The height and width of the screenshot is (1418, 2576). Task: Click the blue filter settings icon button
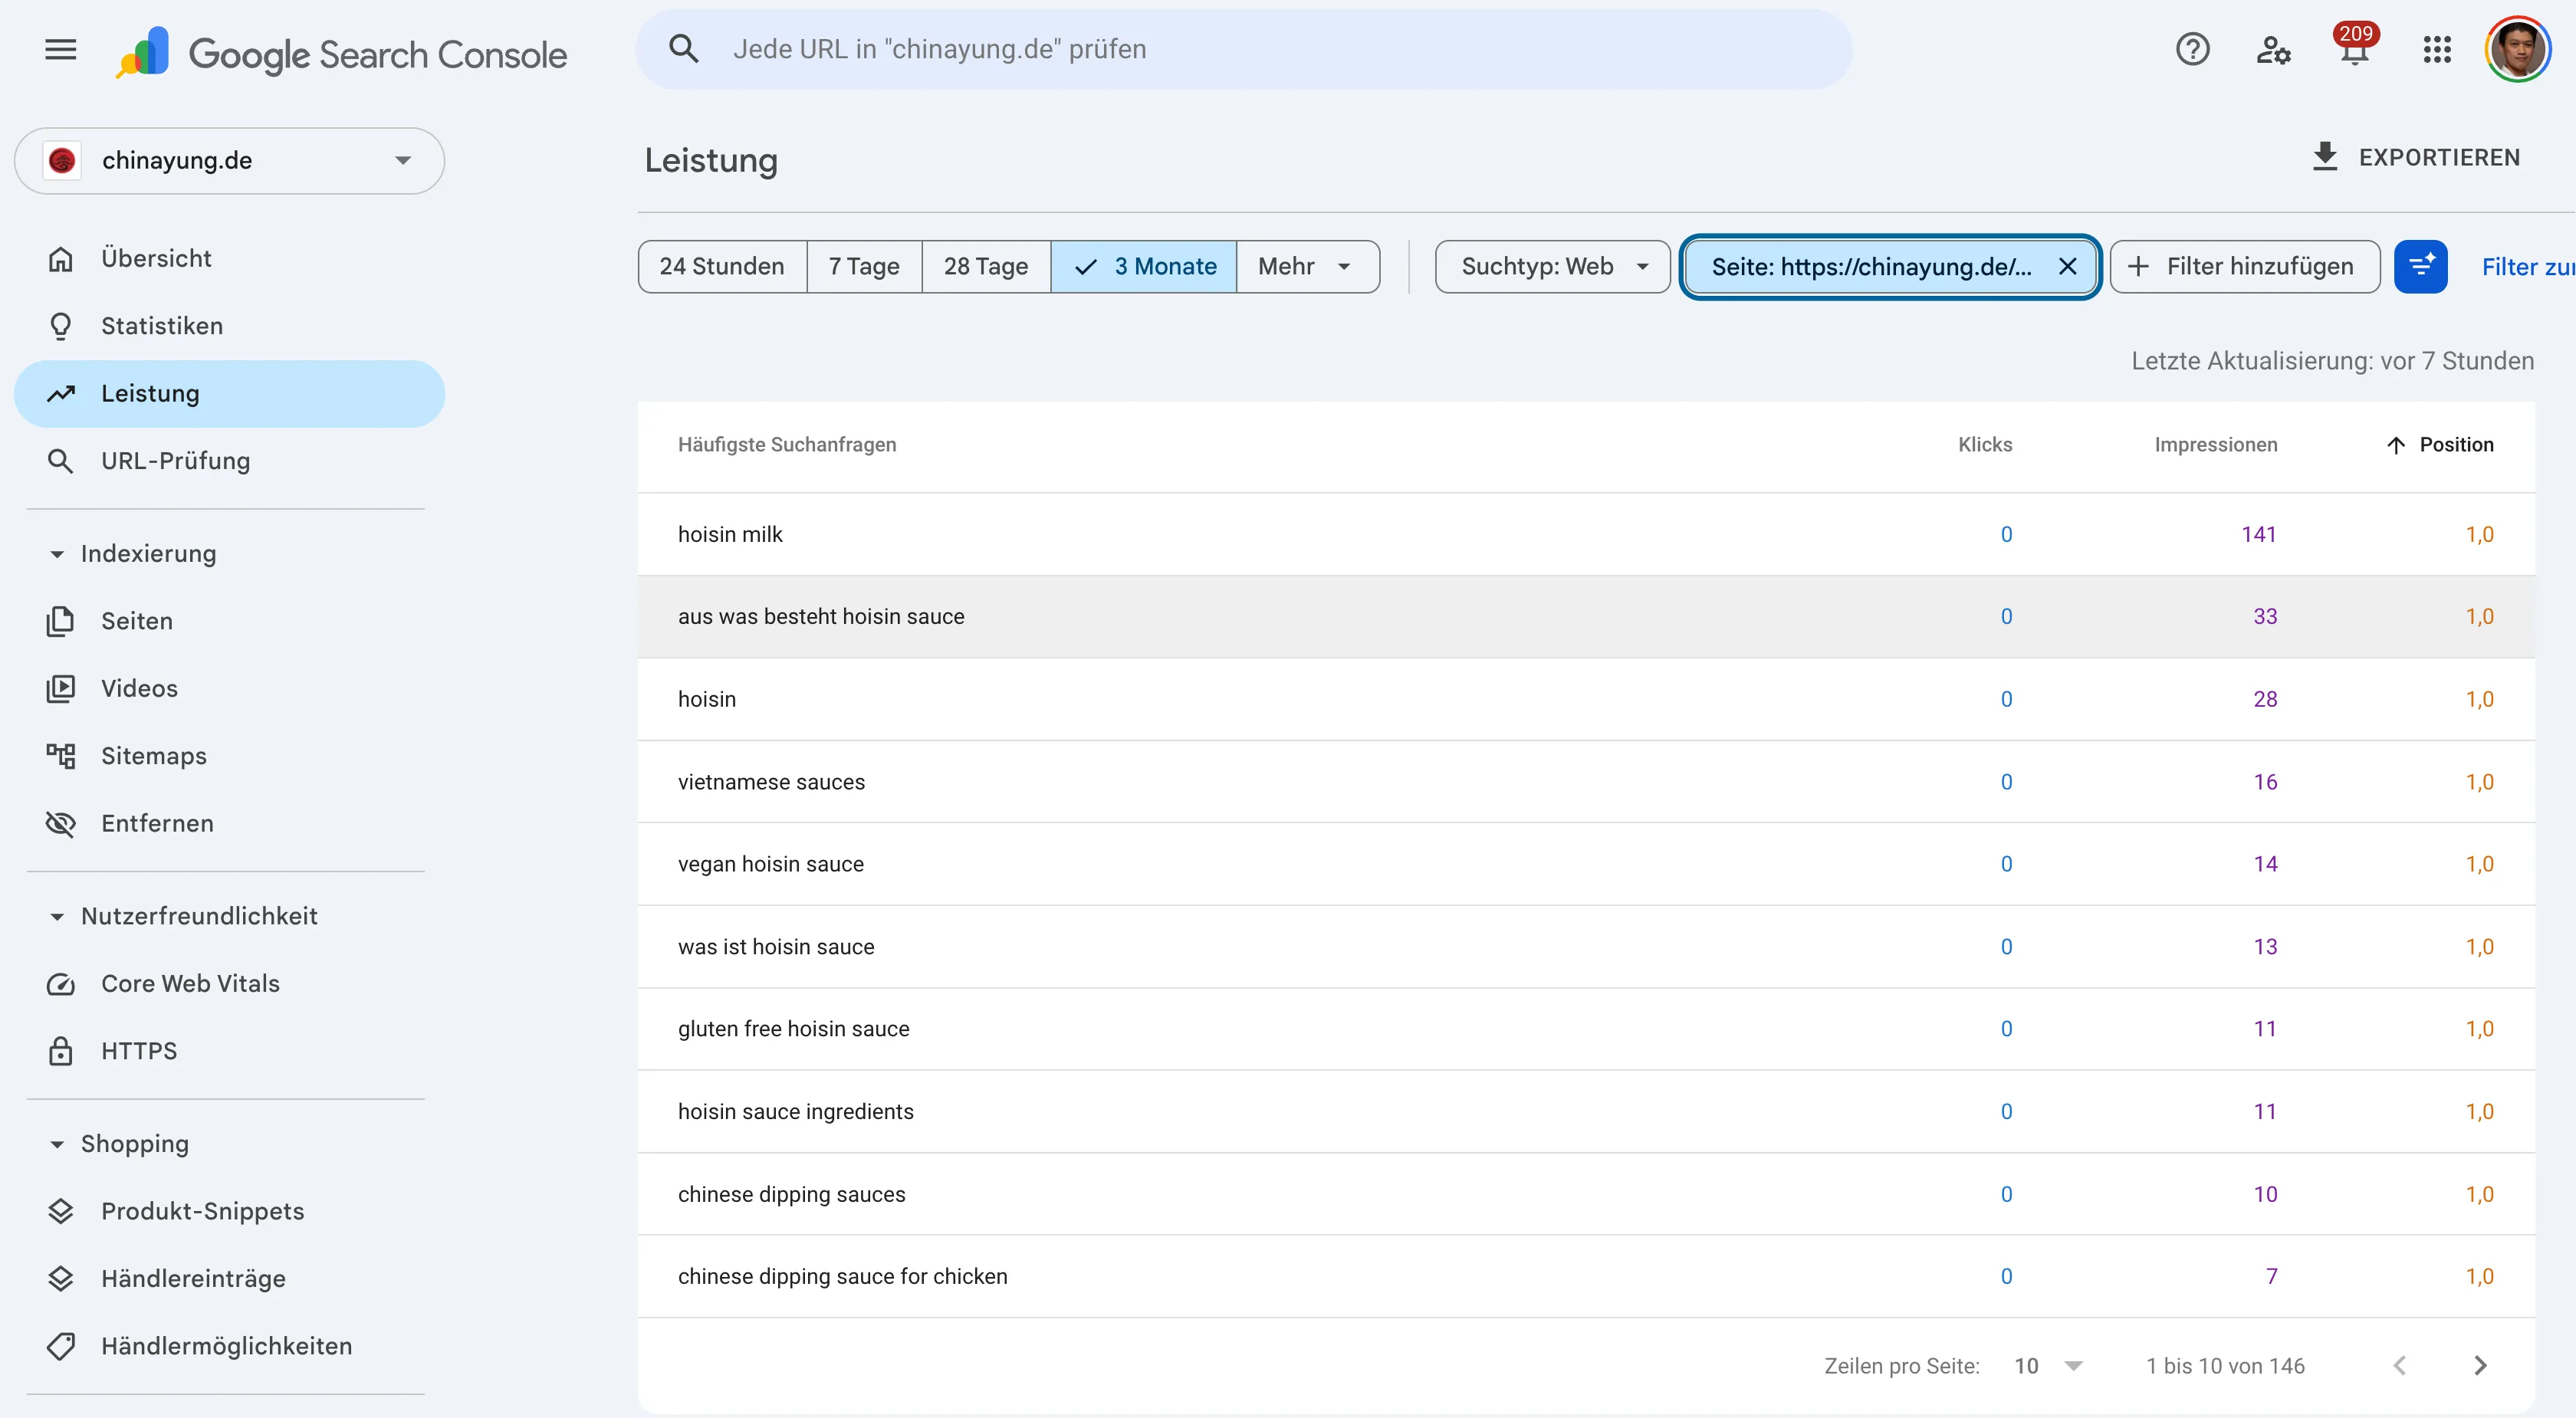[2420, 267]
